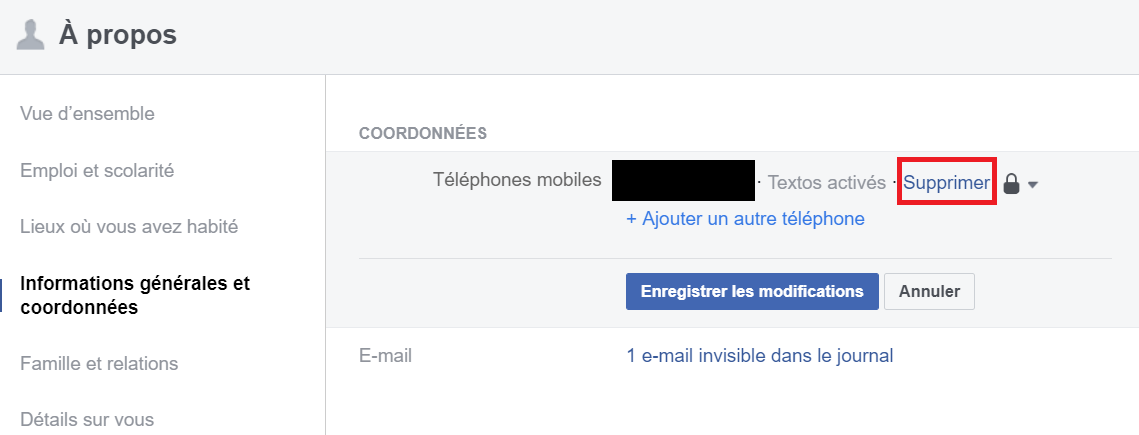Click the Annuler button
This screenshot has height=435, width=1139.
click(x=929, y=291)
